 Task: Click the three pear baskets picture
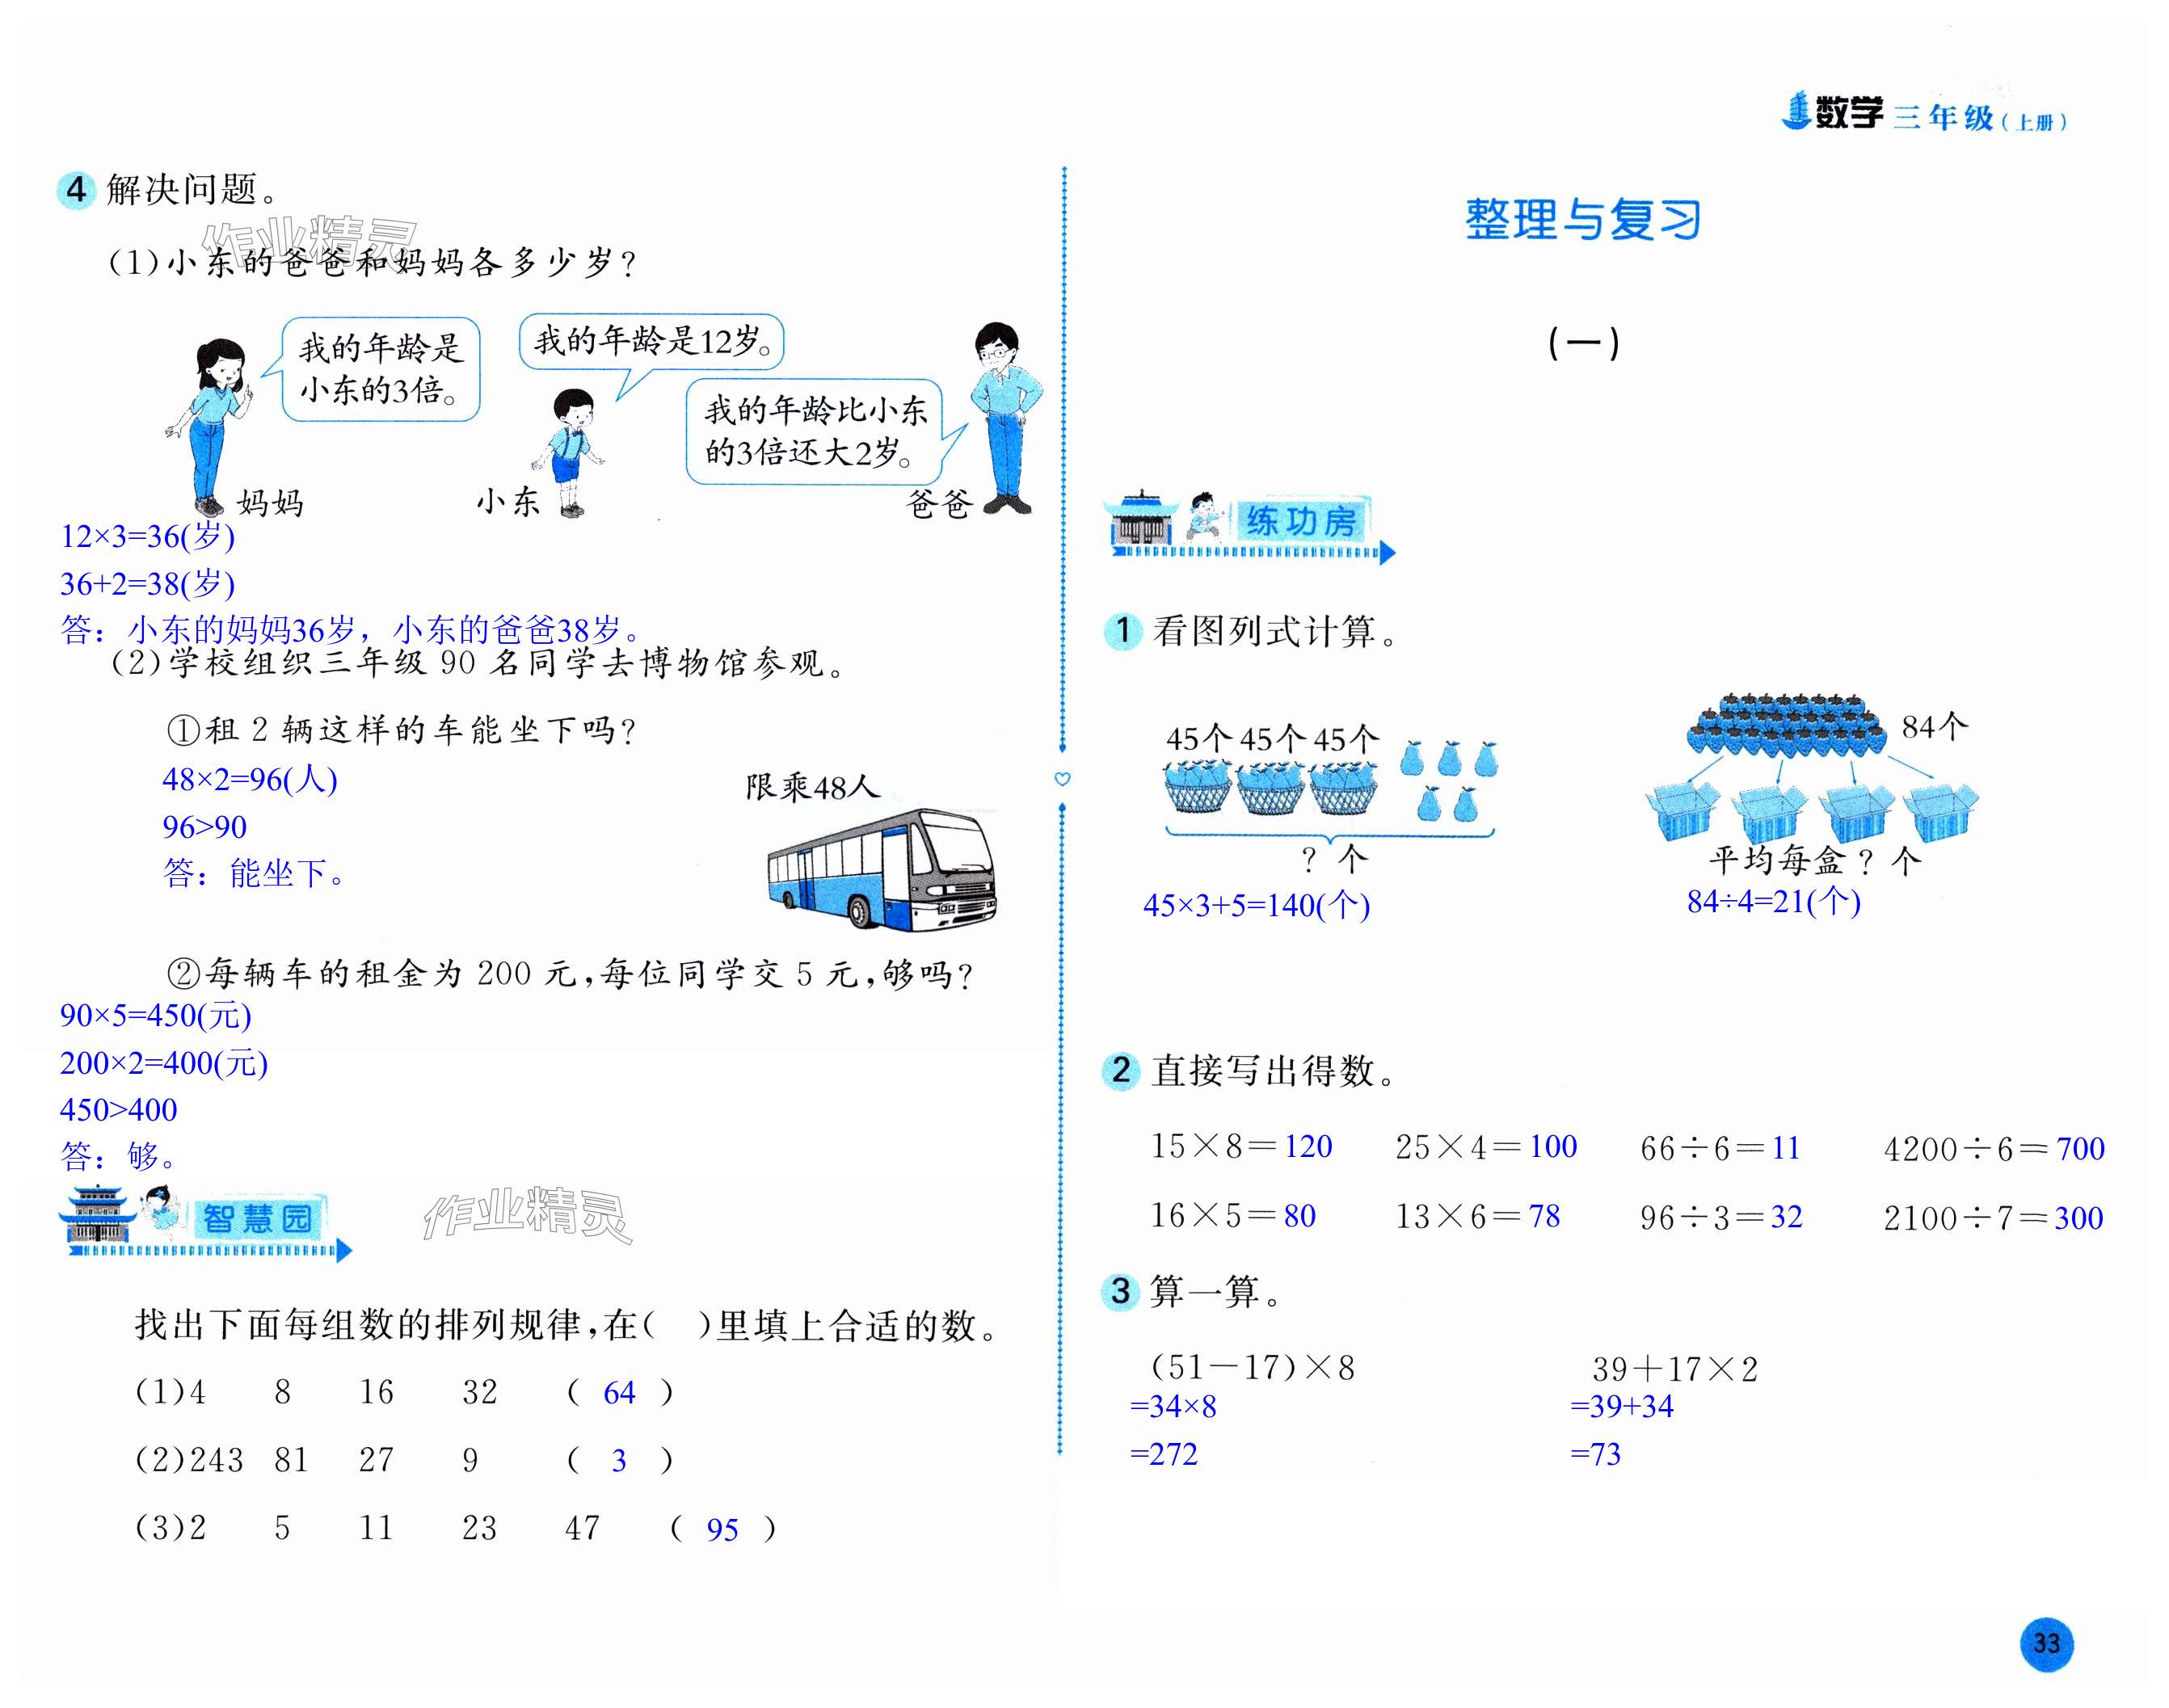(1270, 788)
